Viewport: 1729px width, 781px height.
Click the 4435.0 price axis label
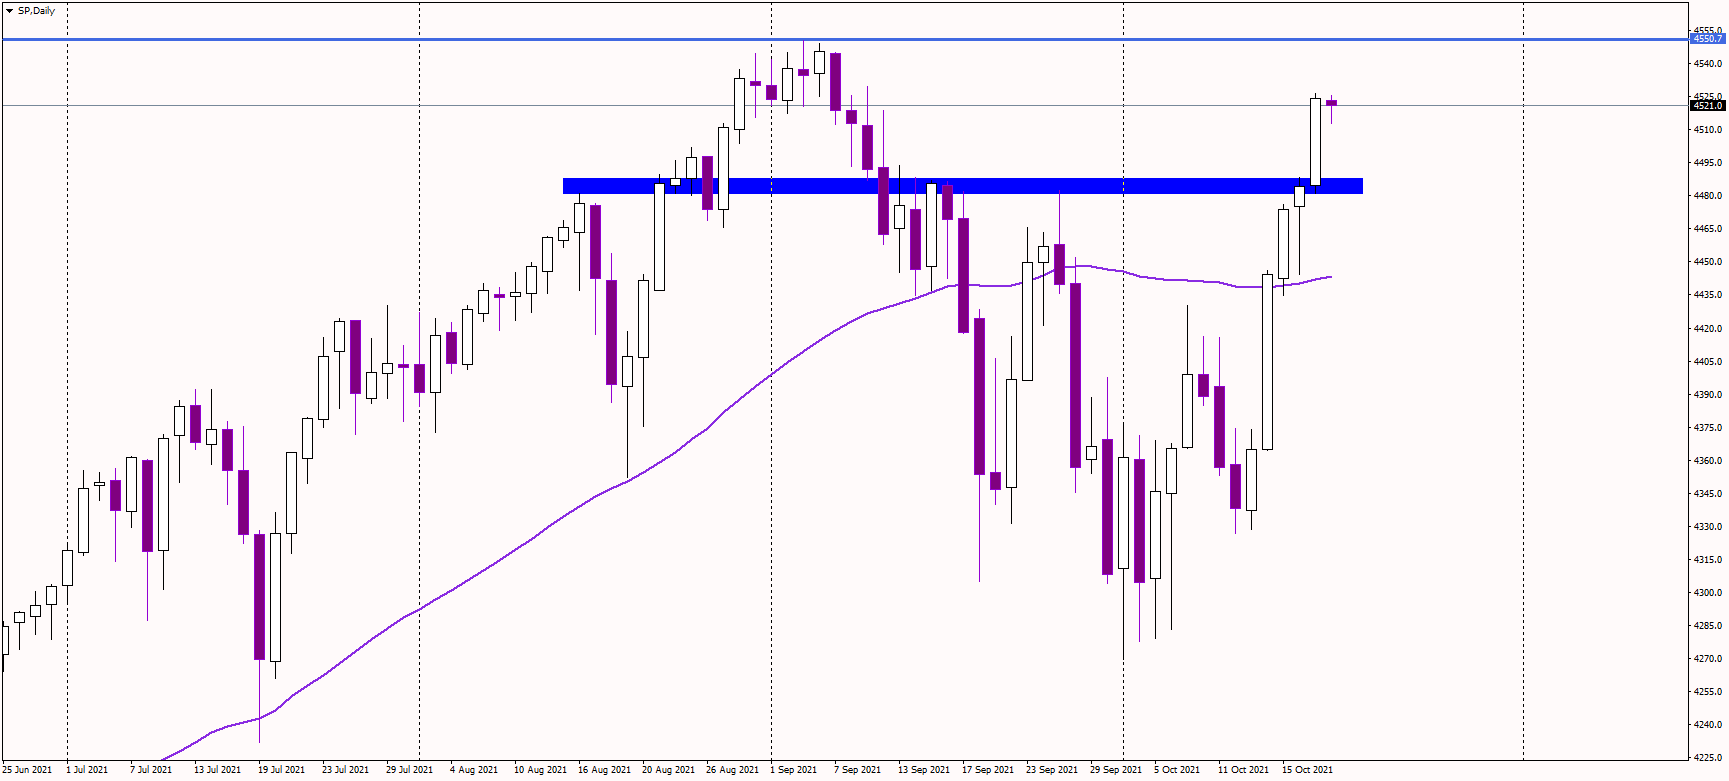pyautogui.click(x=1708, y=295)
